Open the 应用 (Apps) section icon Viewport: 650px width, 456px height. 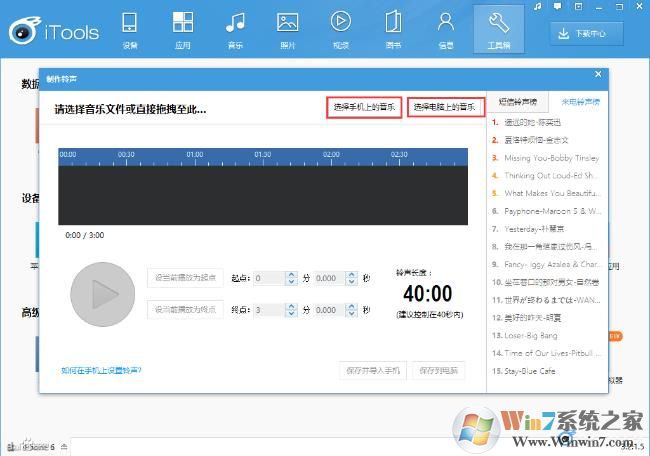pyautogui.click(x=183, y=28)
